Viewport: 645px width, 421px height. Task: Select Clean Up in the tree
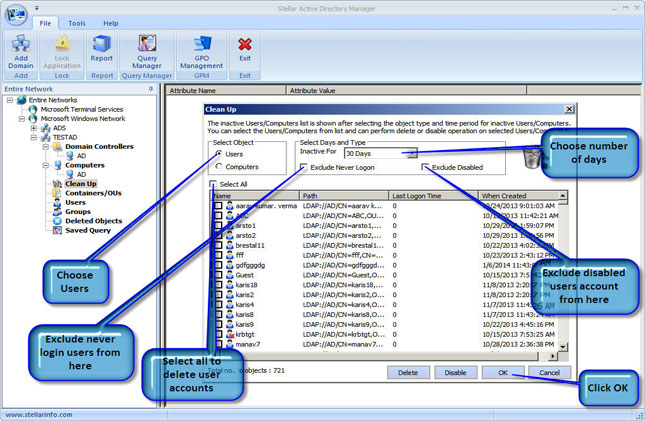[x=81, y=184]
